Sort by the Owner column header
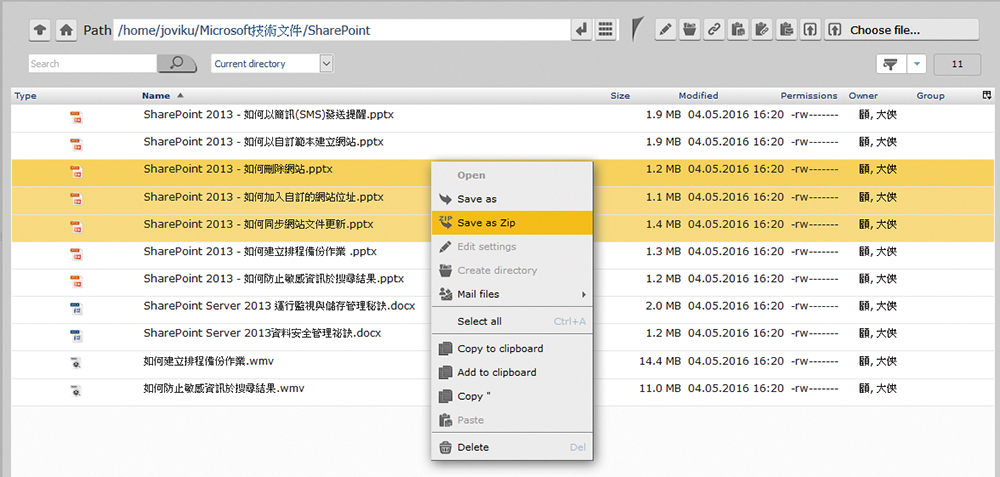Screen dimensions: 1000x477 pyautogui.click(x=863, y=96)
